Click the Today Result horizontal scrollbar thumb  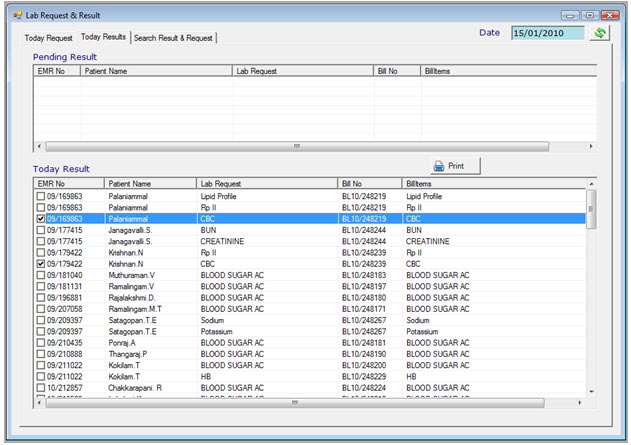point(295,403)
